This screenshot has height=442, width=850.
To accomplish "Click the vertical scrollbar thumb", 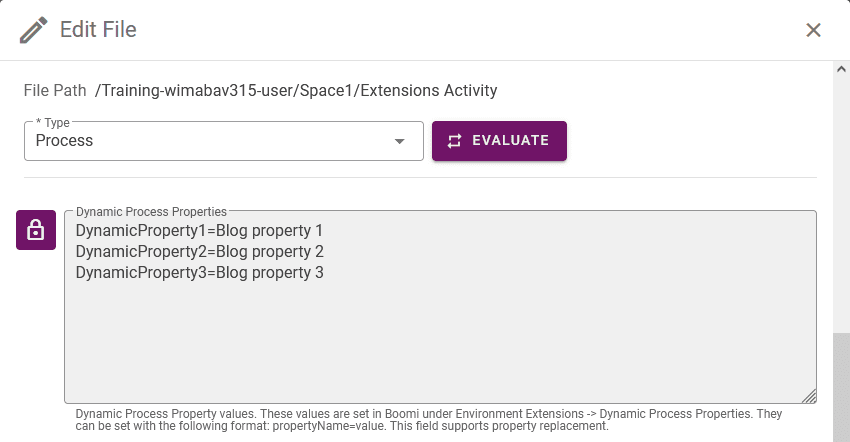I will pos(841,387).
